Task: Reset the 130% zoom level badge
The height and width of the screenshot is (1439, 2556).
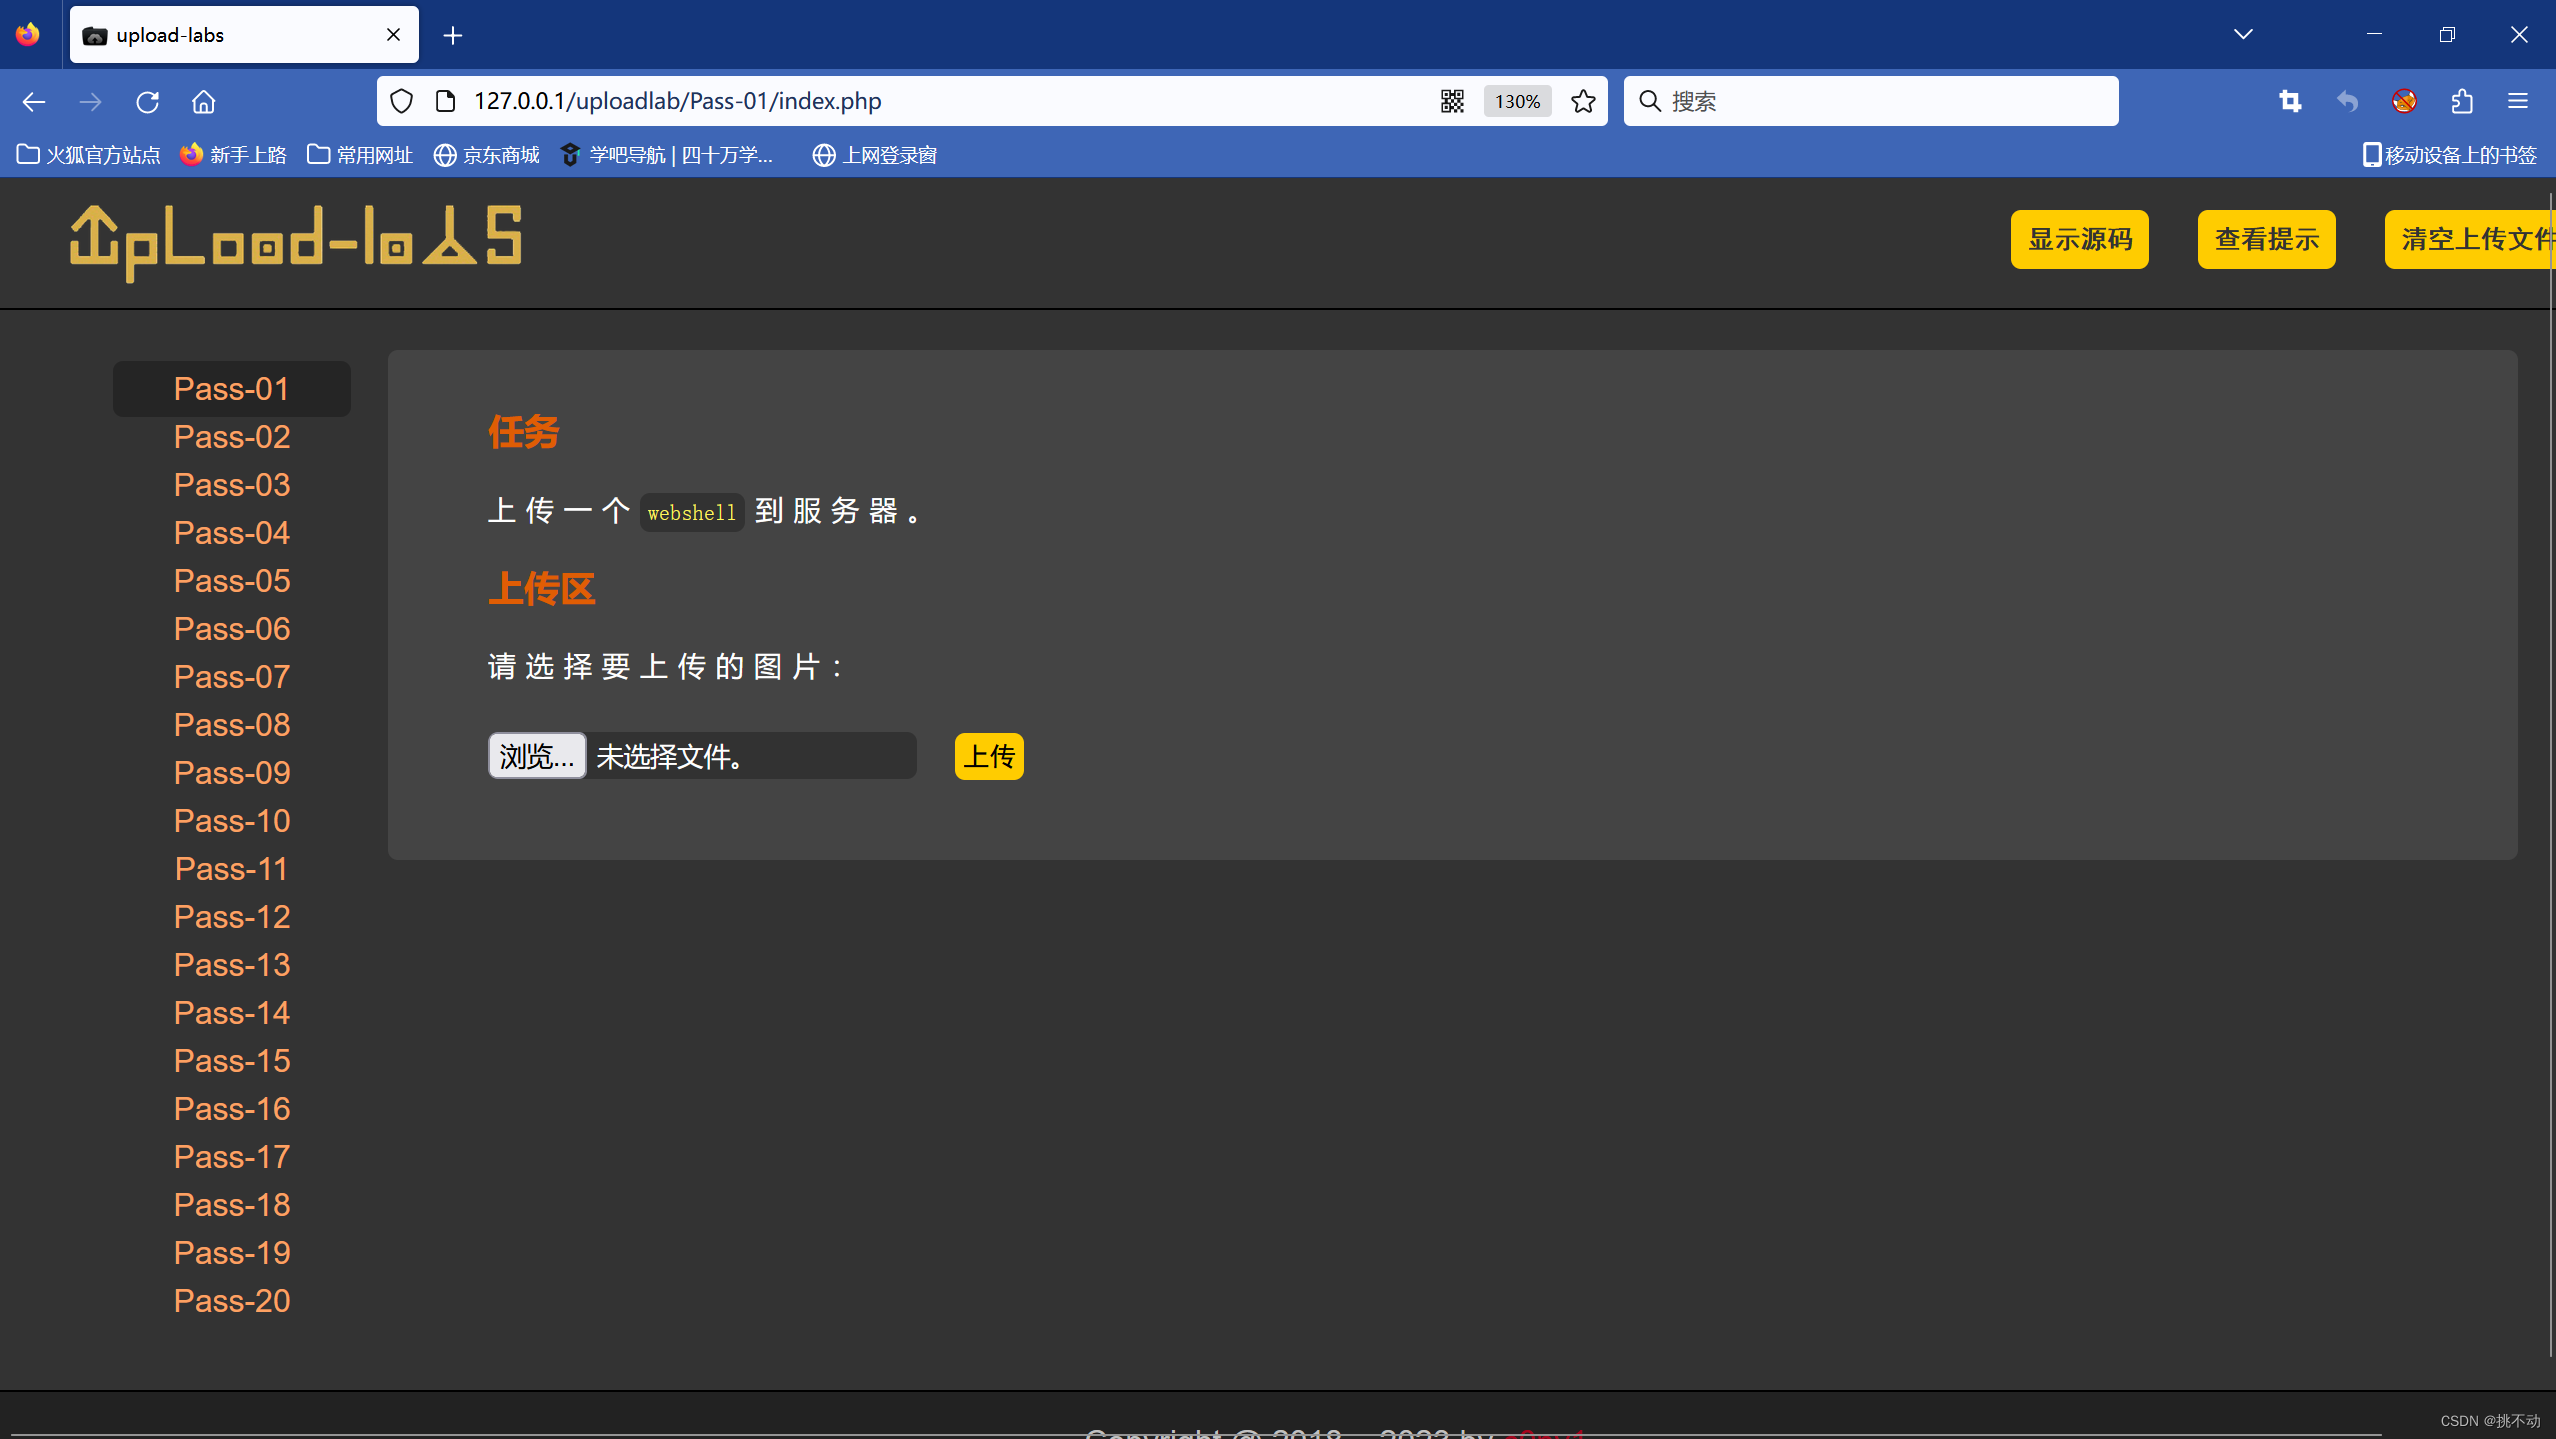Action: [1517, 101]
